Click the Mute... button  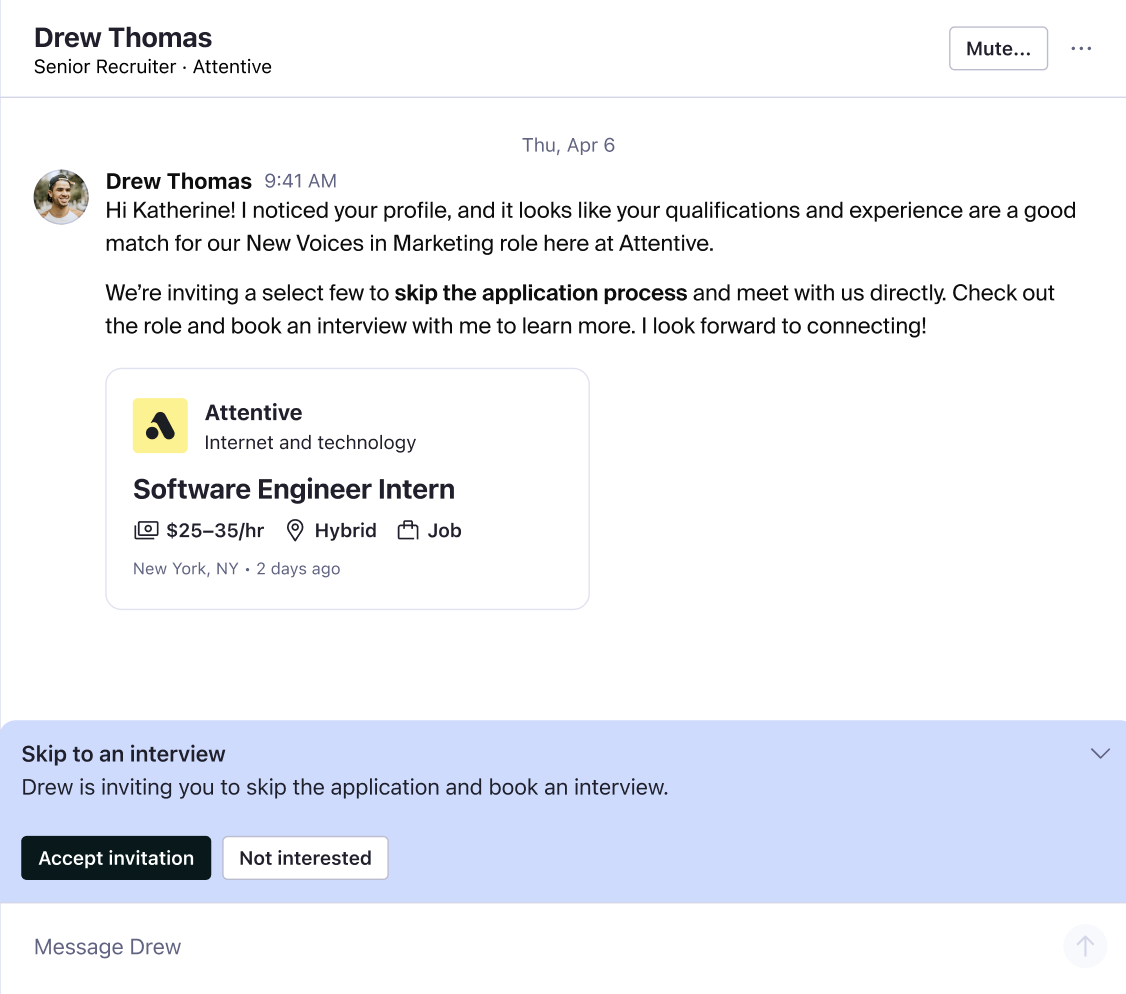(998, 48)
